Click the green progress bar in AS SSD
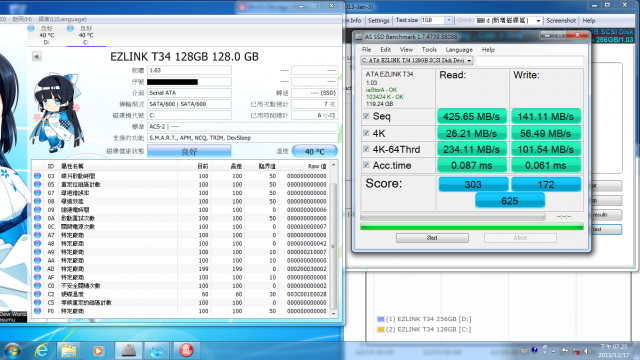This screenshot has height=360, width=640. click(471, 227)
